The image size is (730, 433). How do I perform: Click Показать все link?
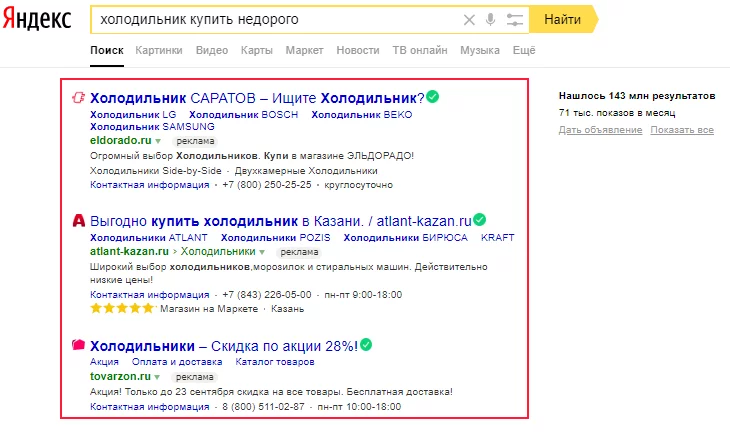(682, 130)
